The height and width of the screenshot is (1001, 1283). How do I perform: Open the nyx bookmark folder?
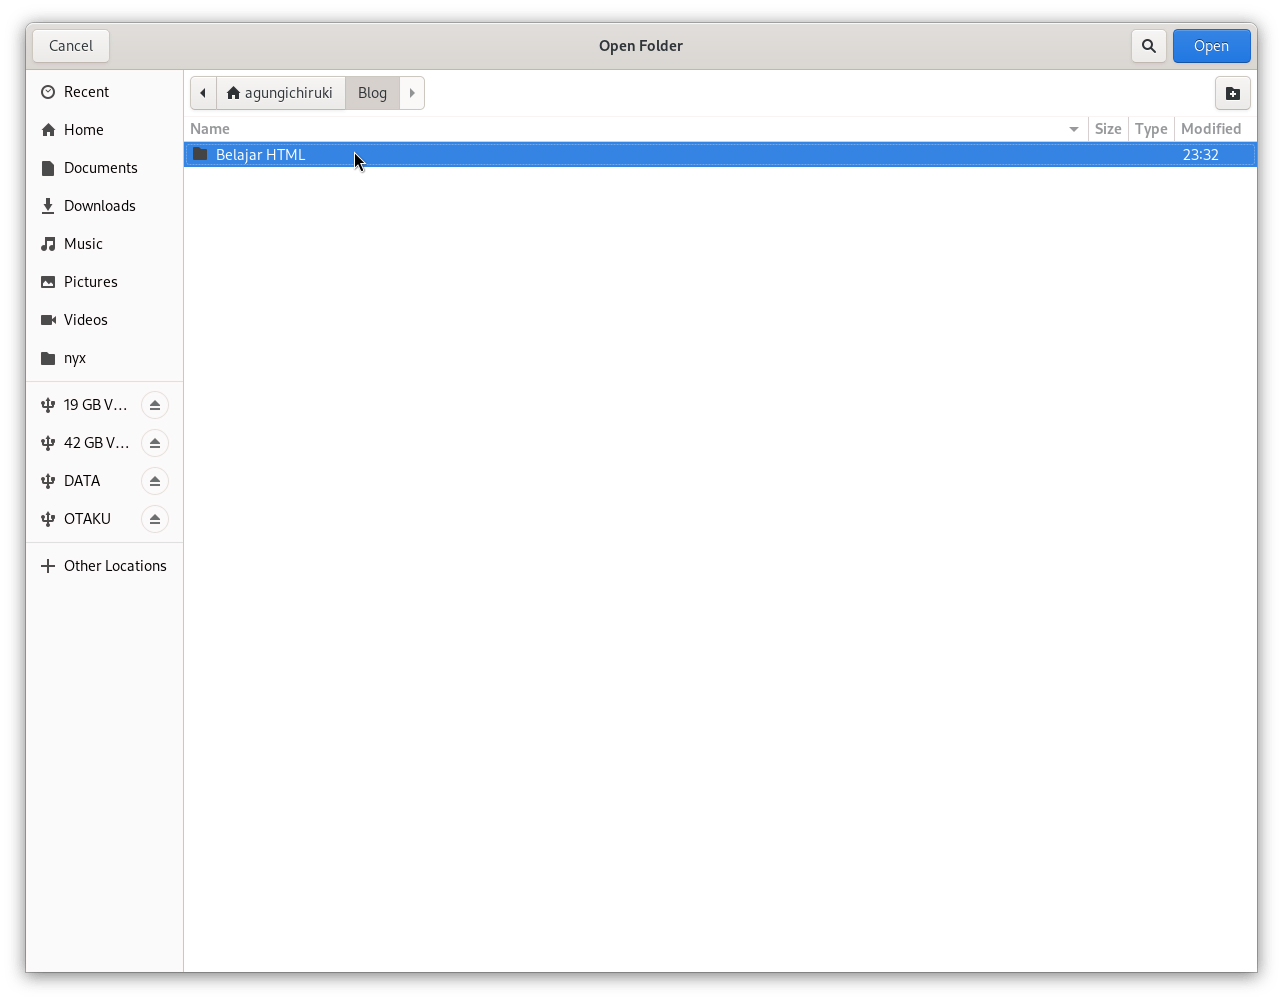(x=104, y=358)
